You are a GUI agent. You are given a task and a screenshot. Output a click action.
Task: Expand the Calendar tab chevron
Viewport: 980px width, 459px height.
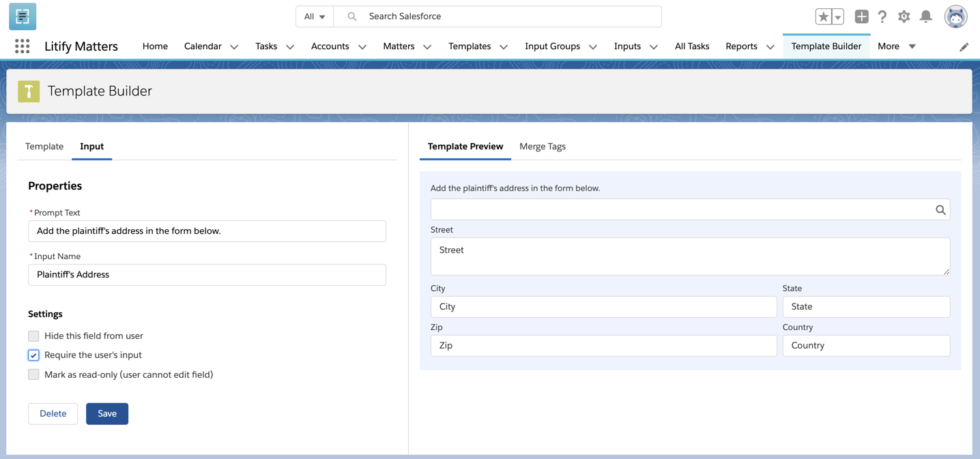[234, 47]
